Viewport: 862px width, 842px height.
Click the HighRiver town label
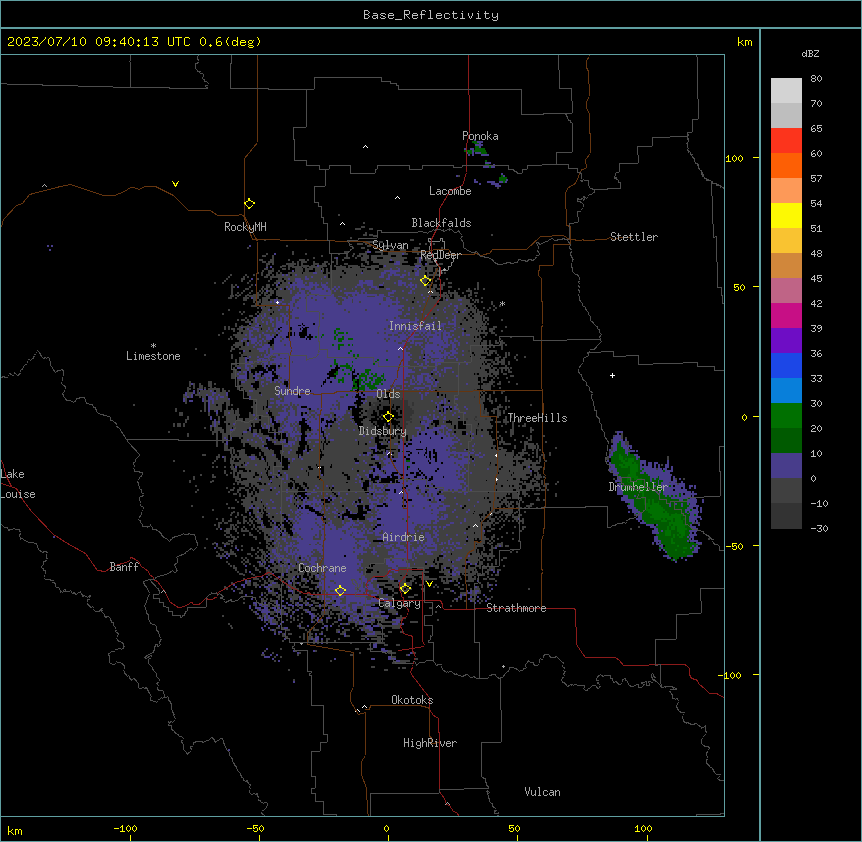click(430, 743)
